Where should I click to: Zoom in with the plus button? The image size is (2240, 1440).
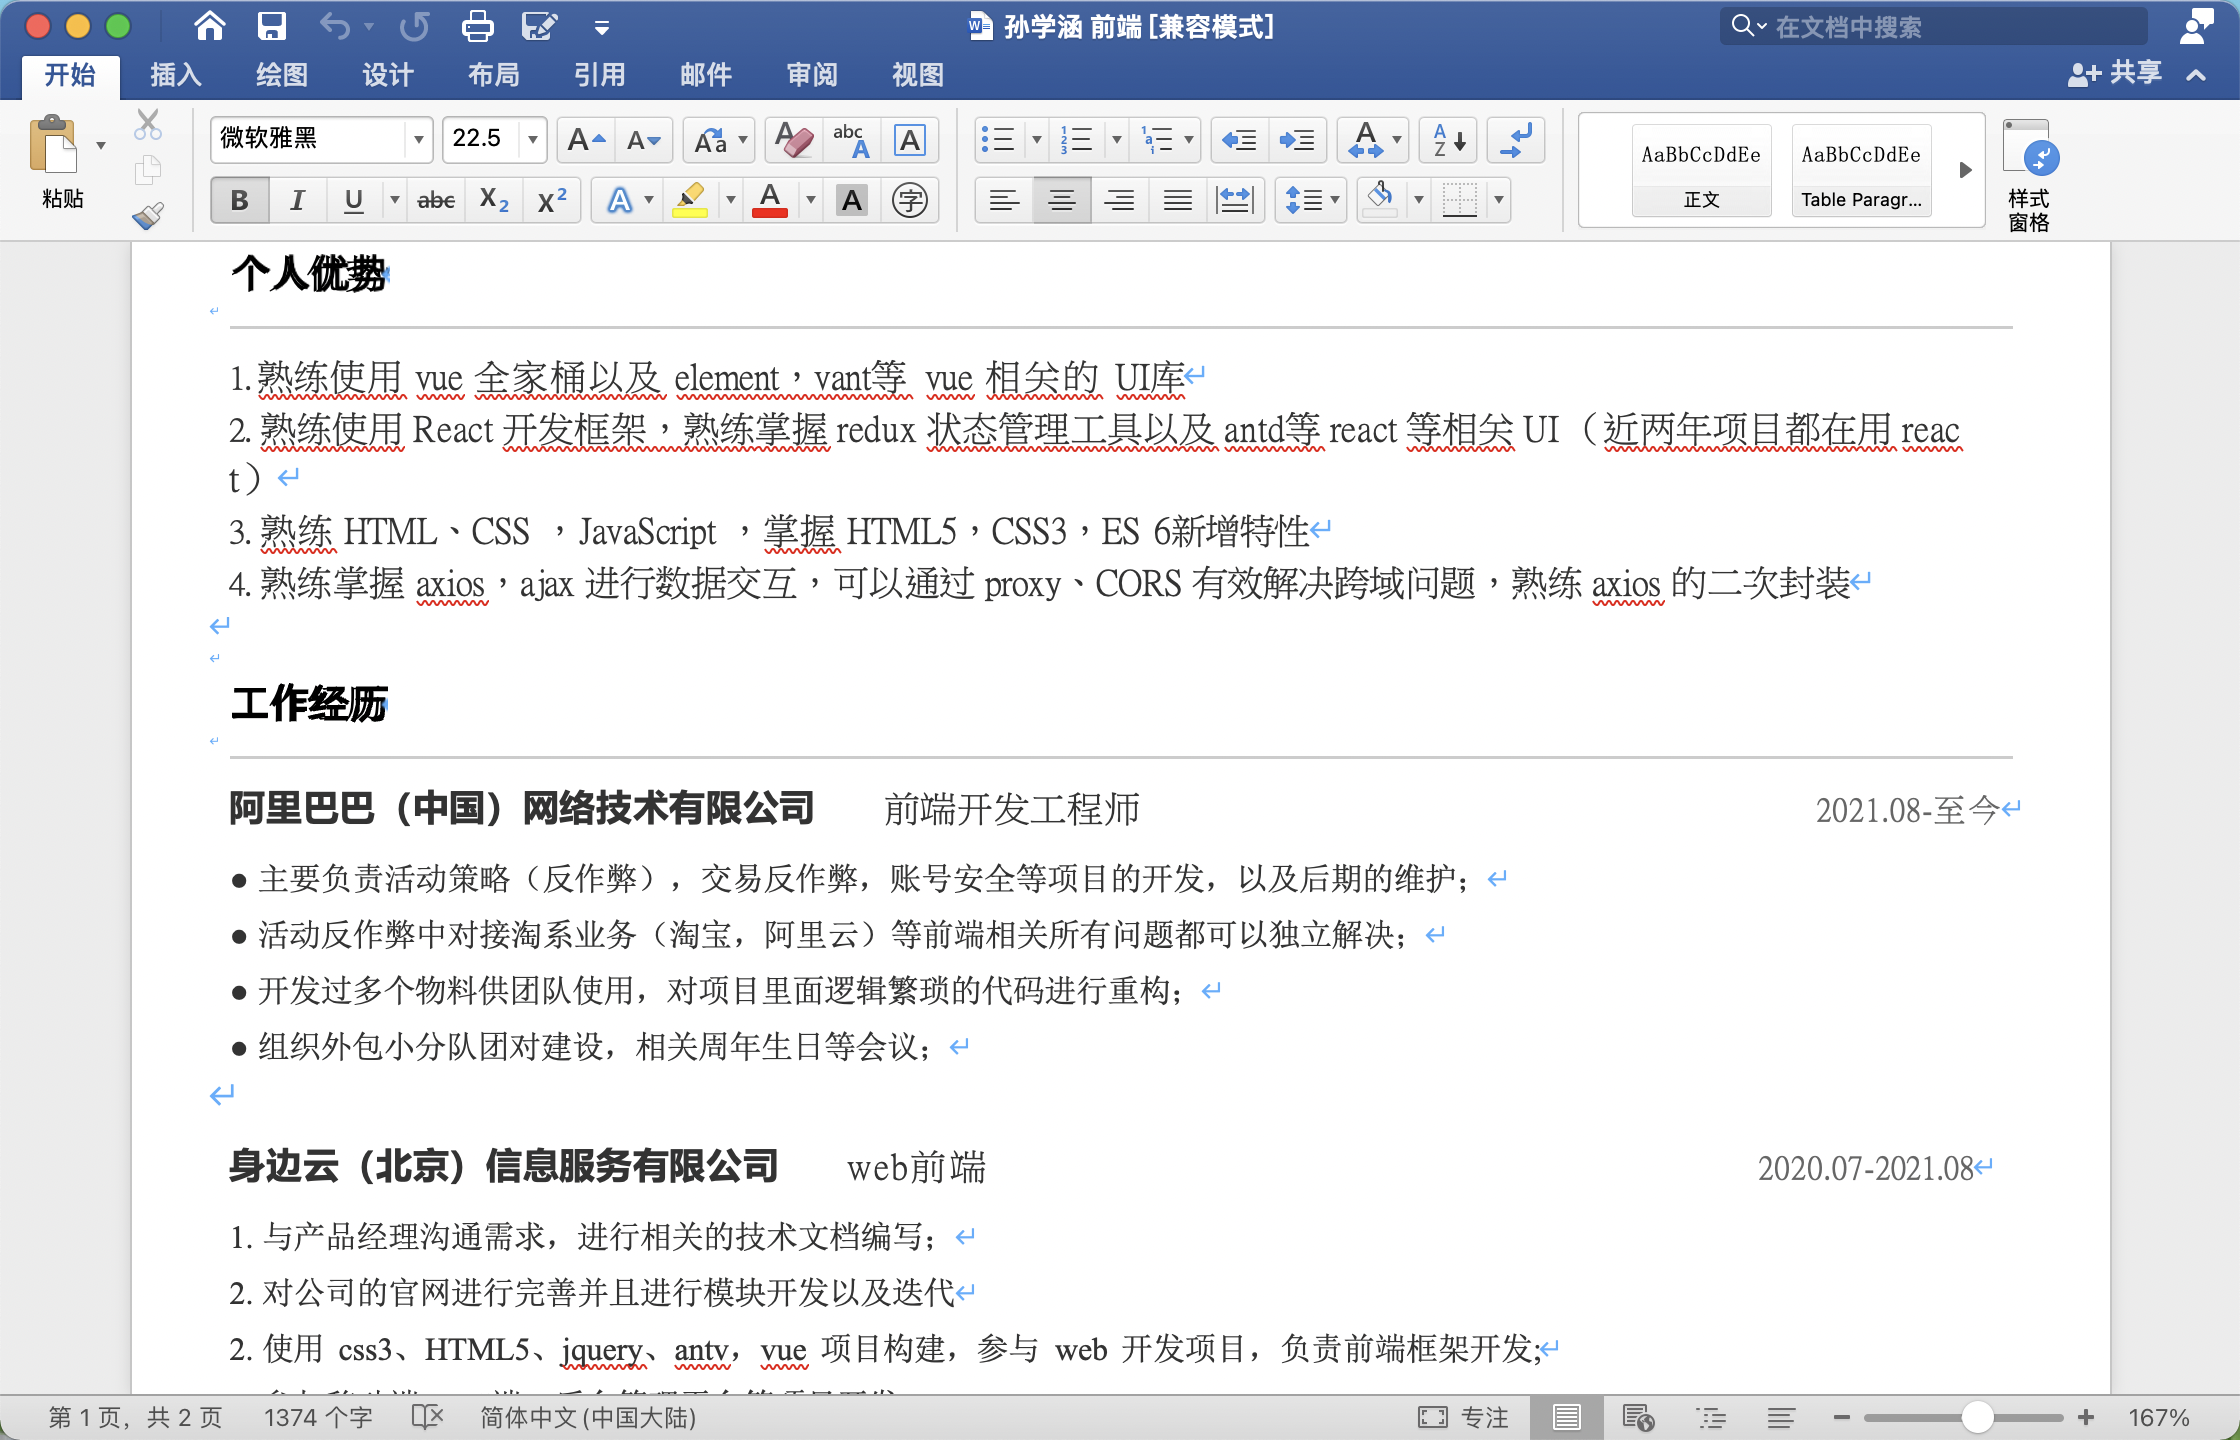(x=2086, y=1417)
